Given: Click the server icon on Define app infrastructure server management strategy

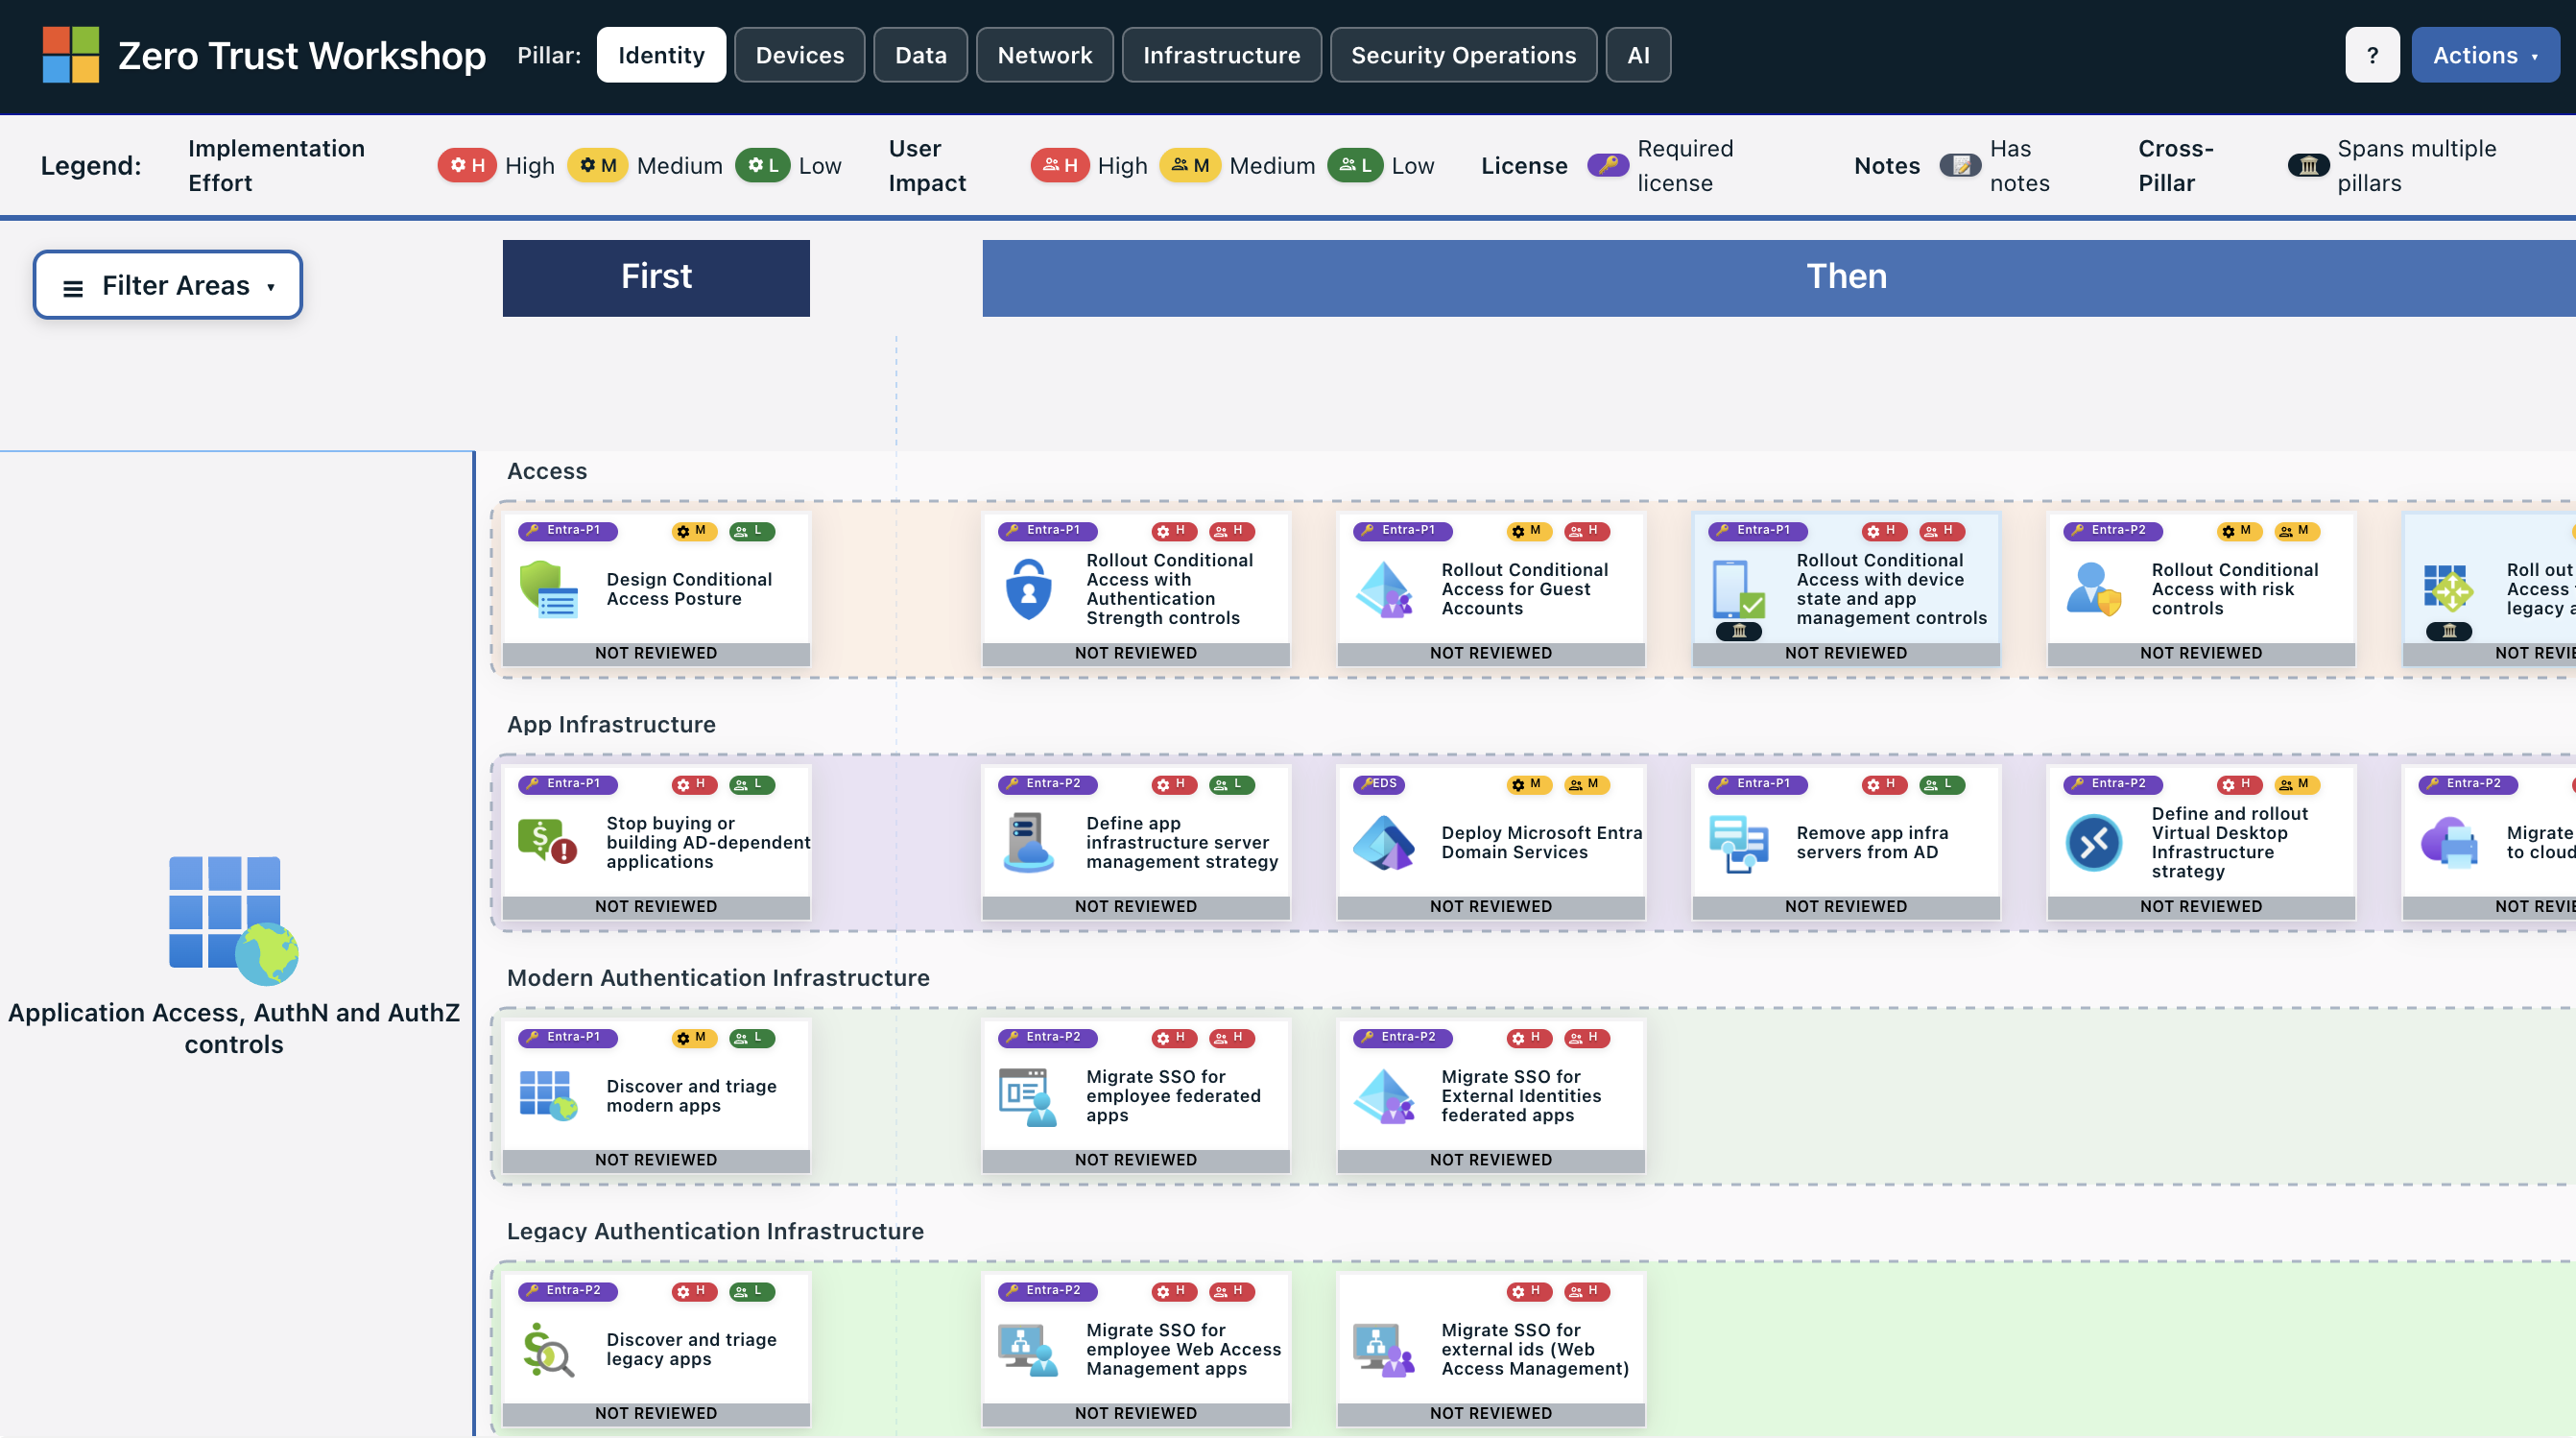Looking at the screenshot, I should point(1029,842).
